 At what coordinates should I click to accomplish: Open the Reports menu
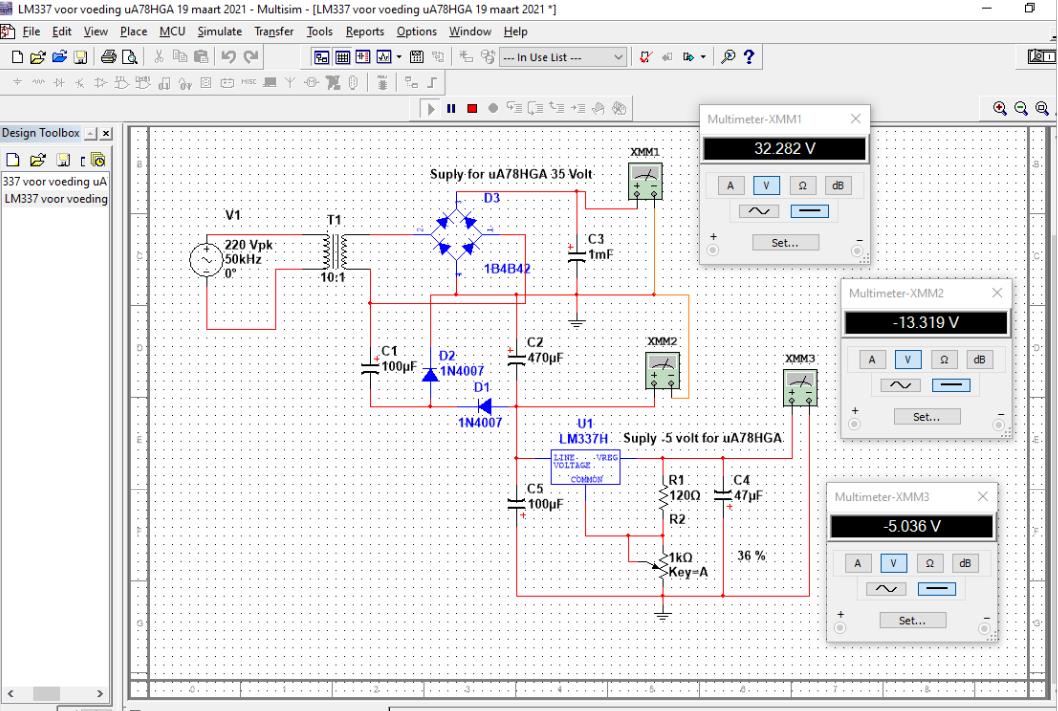(x=365, y=32)
